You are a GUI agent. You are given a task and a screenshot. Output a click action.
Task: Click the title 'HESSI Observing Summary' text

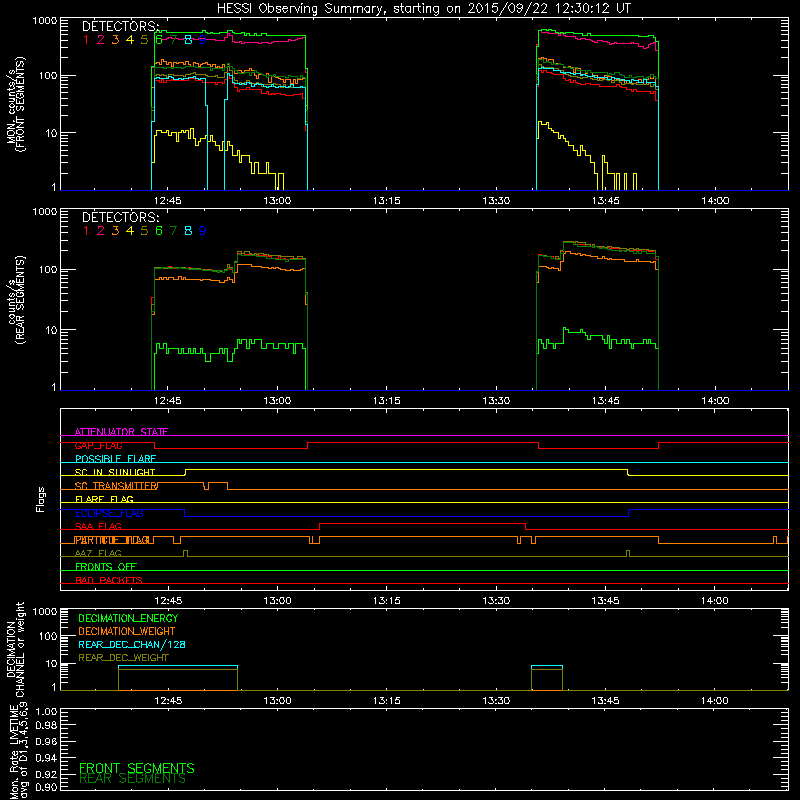pyautogui.click(x=299, y=9)
